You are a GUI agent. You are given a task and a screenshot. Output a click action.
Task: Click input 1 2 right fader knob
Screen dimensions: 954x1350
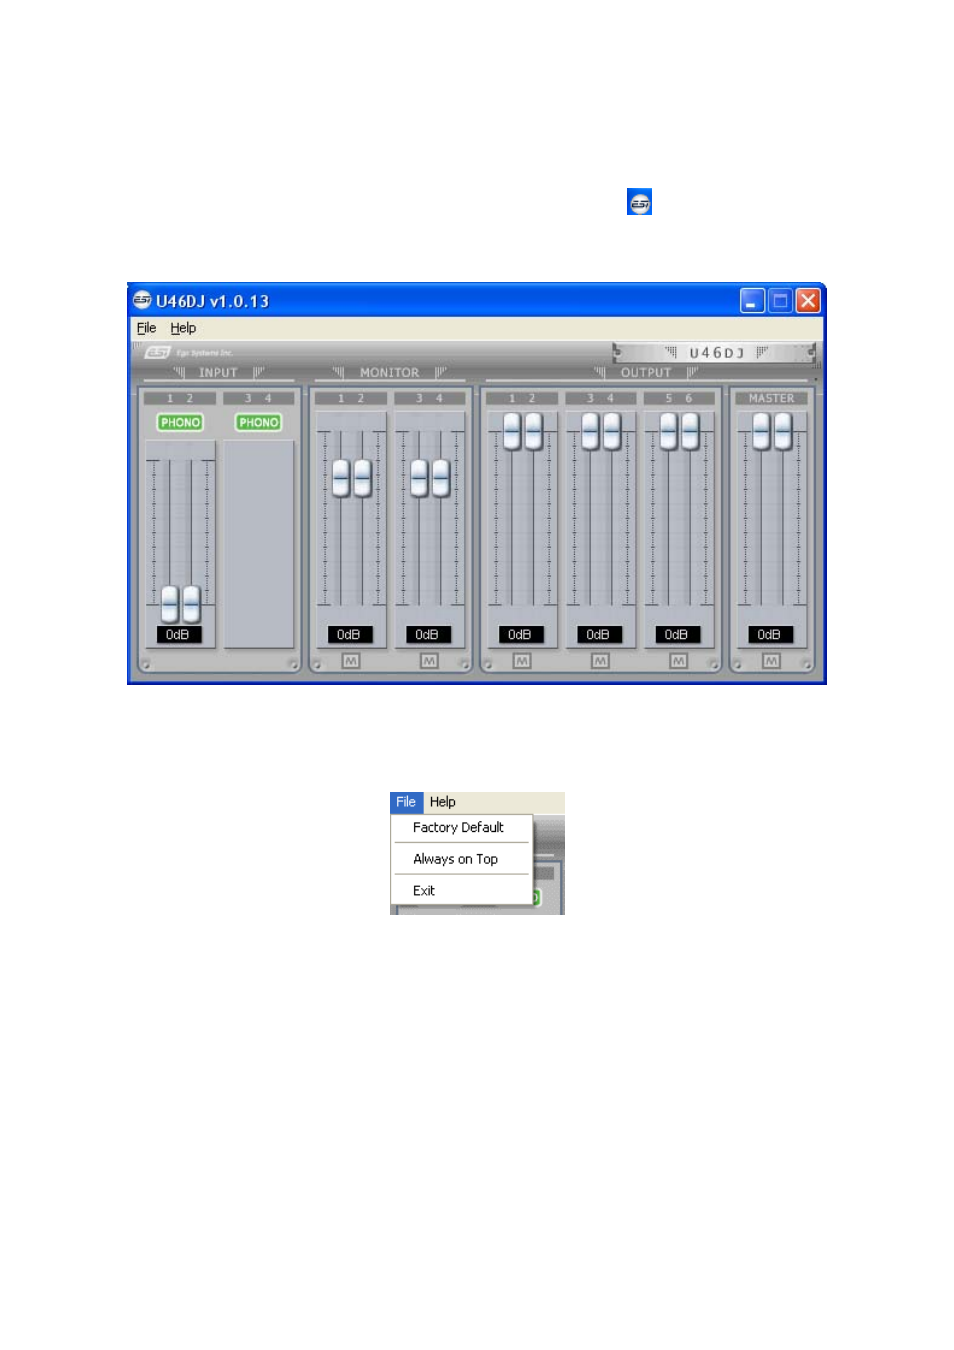tap(192, 604)
